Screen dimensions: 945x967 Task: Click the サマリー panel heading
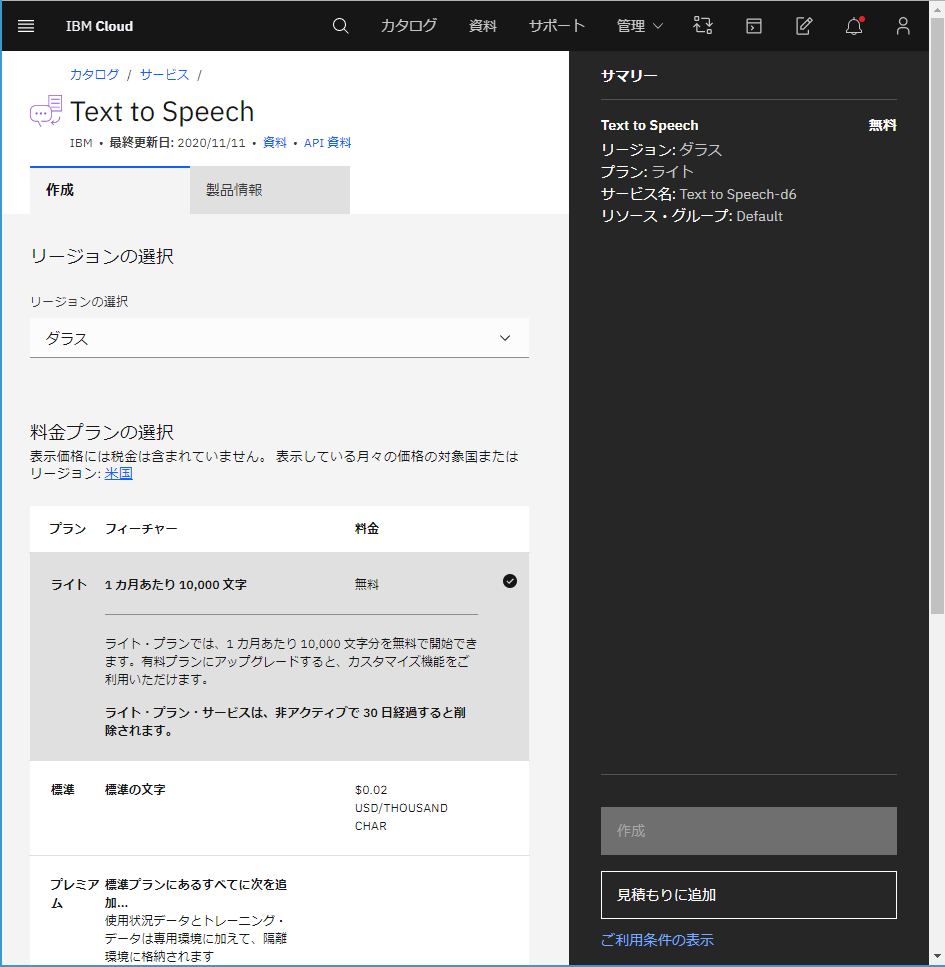[629, 75]
